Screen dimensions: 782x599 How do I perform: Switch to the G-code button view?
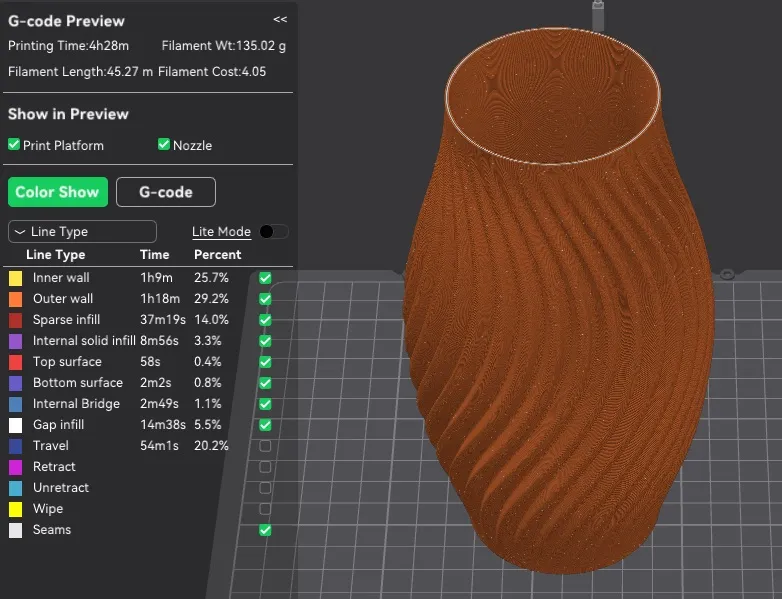coord(166,192)
